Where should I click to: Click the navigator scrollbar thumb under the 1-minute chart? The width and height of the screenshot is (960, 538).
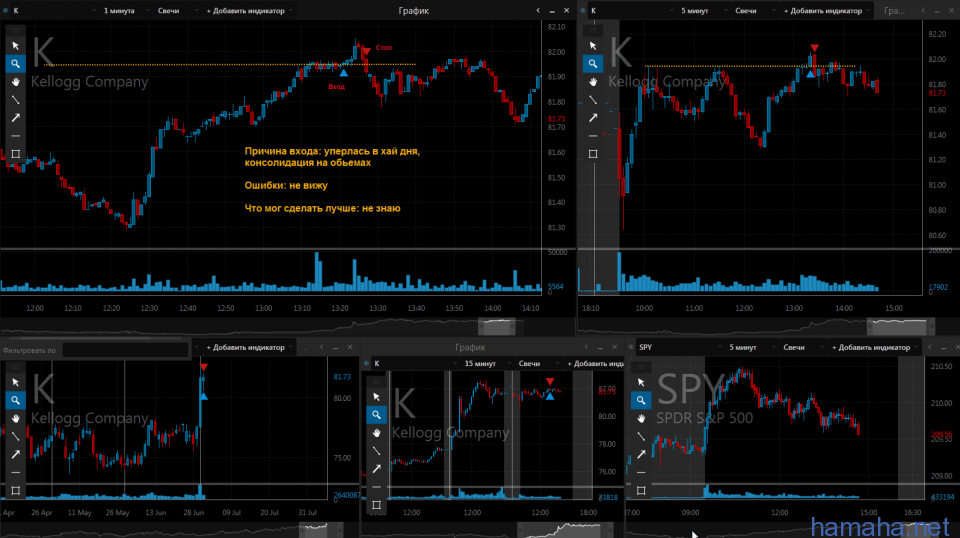(x=497, y=327)
